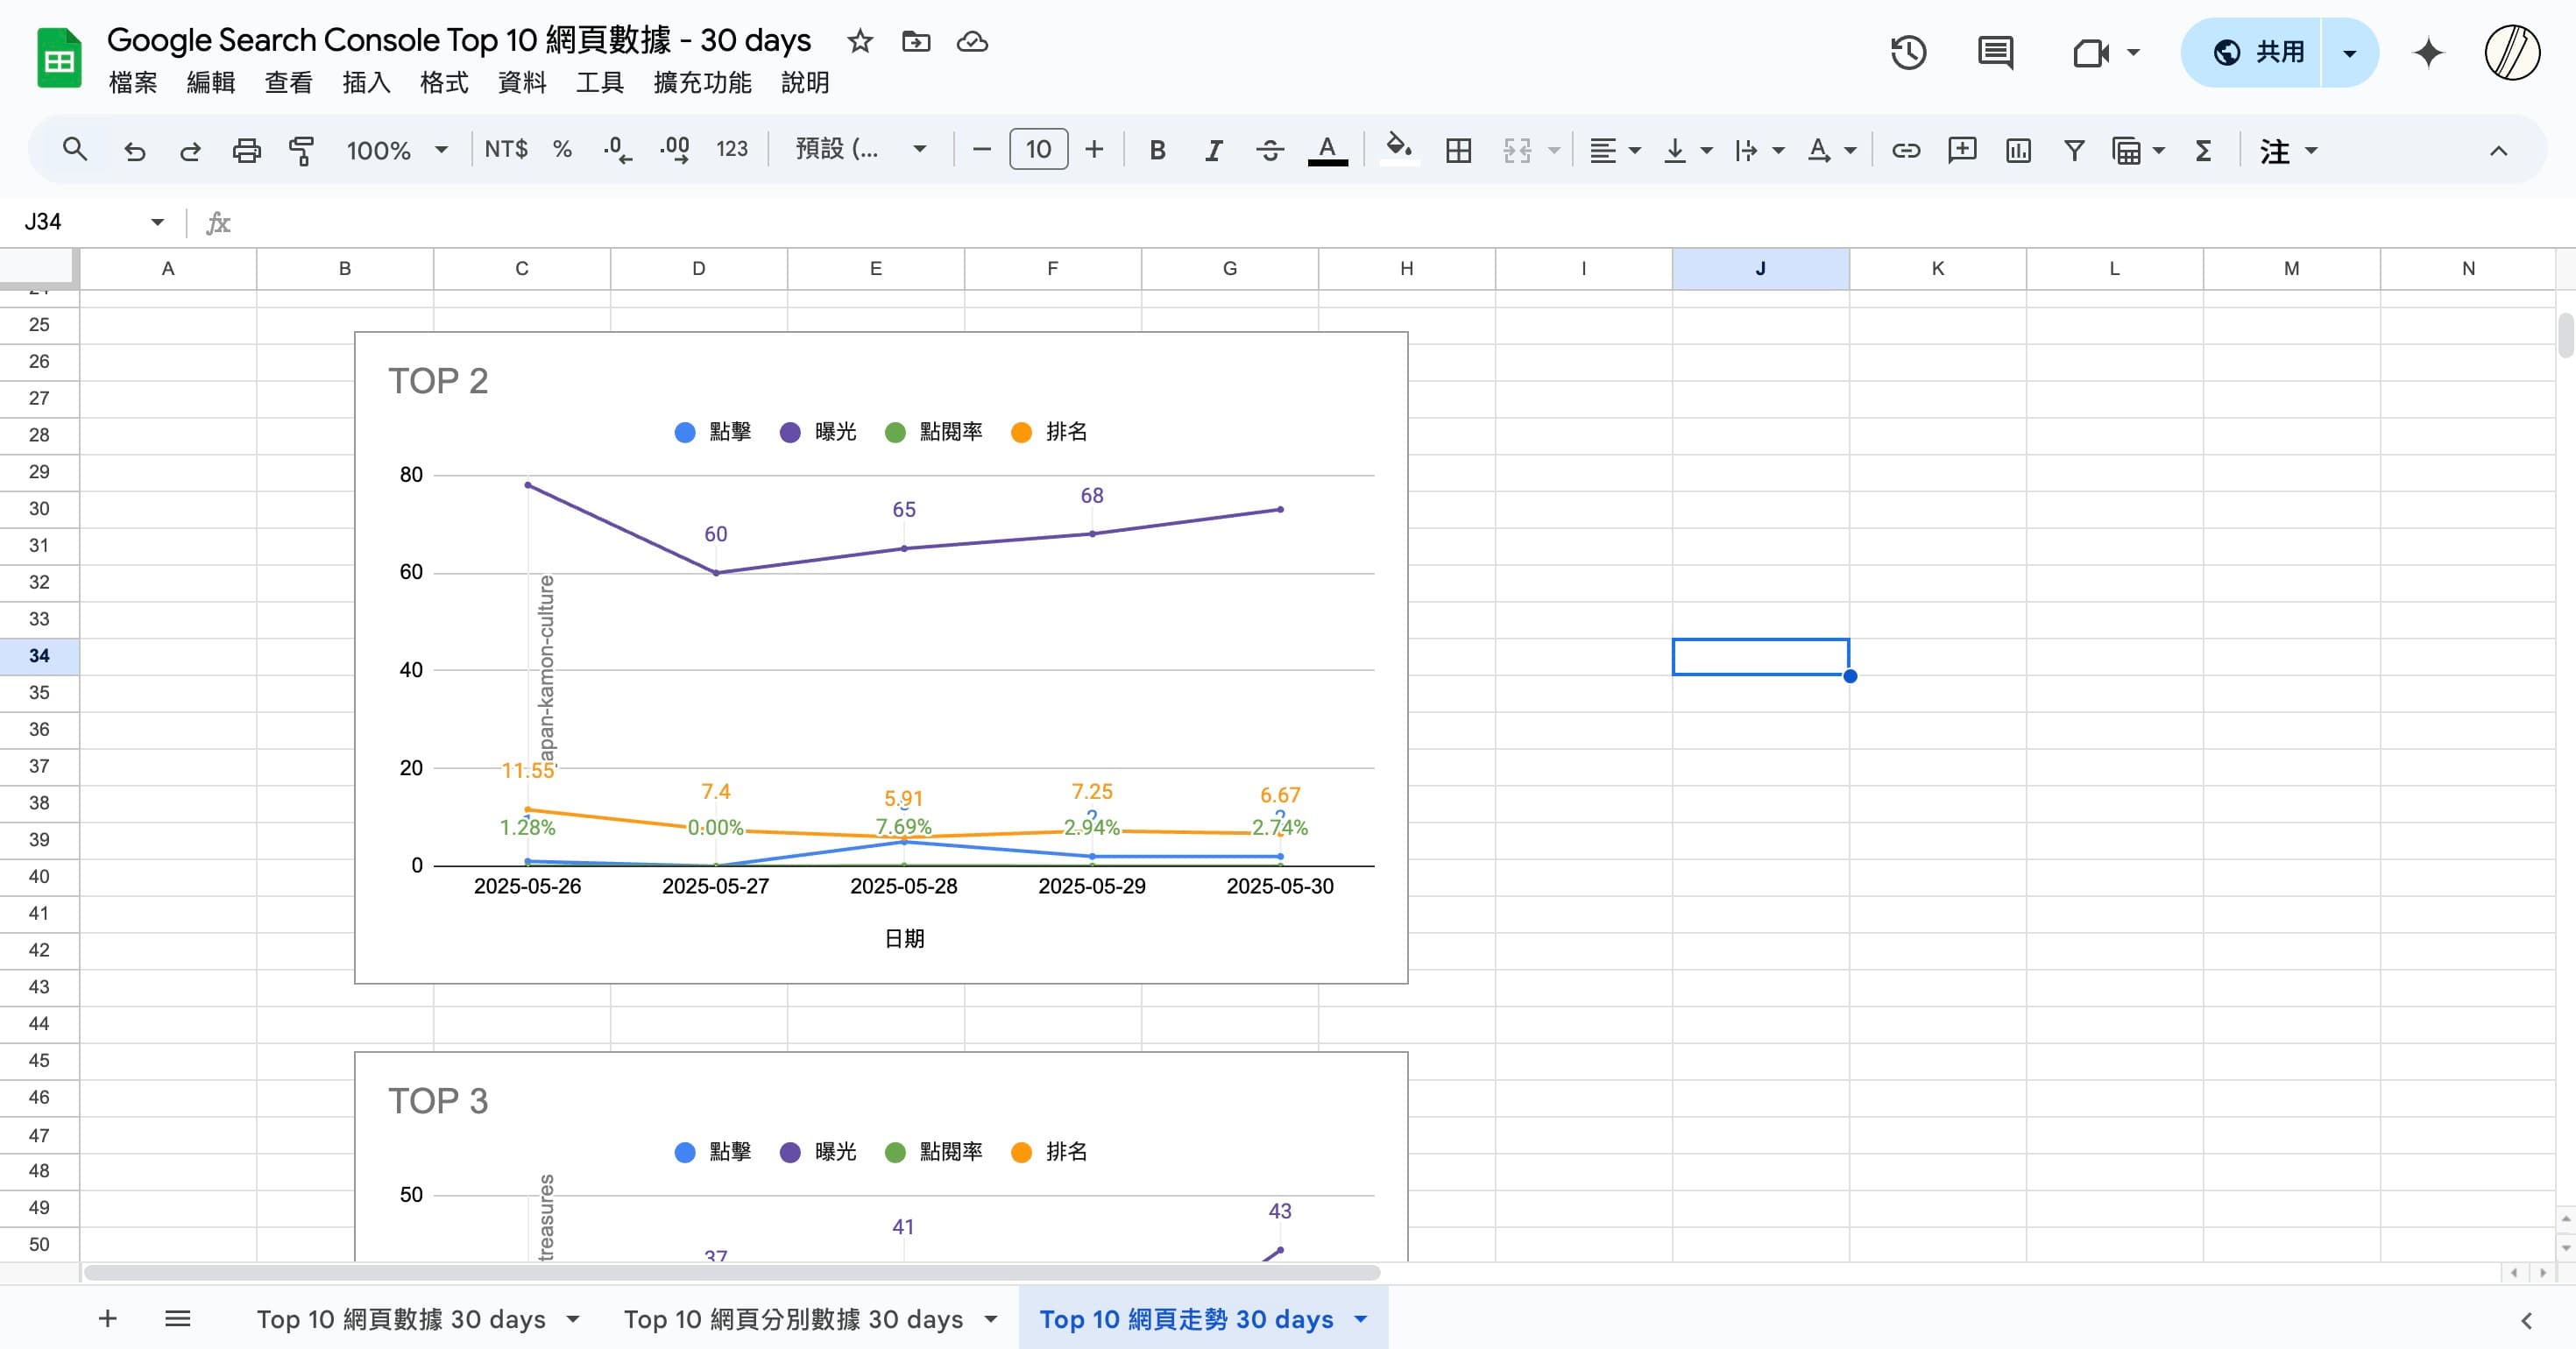Viewport: 2576px width, 1349px height.
Task: Create a filter with the funnel icon
Action: tap(2074, 150)
